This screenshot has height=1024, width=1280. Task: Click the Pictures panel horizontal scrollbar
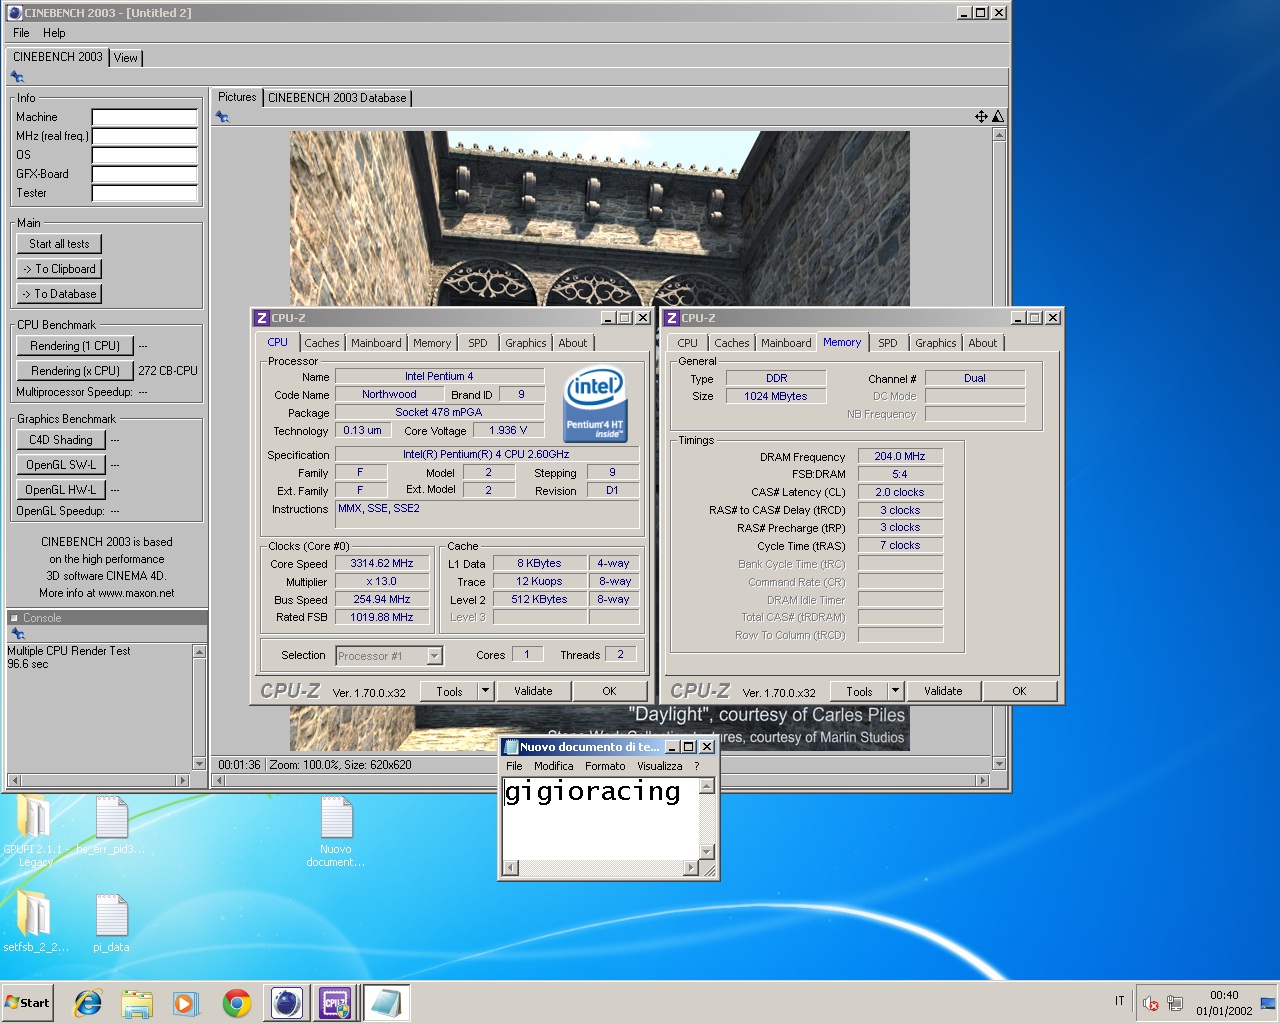point(599,780)
